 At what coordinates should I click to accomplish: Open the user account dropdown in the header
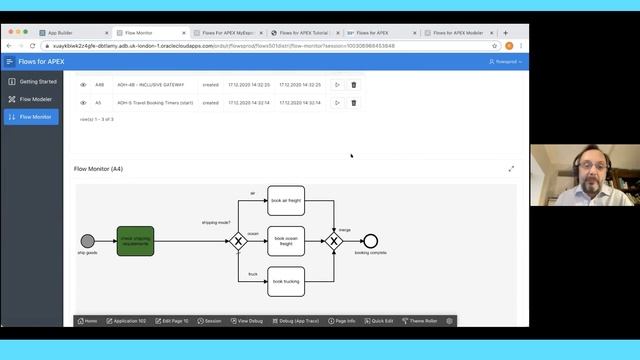(x=505, y=62)
